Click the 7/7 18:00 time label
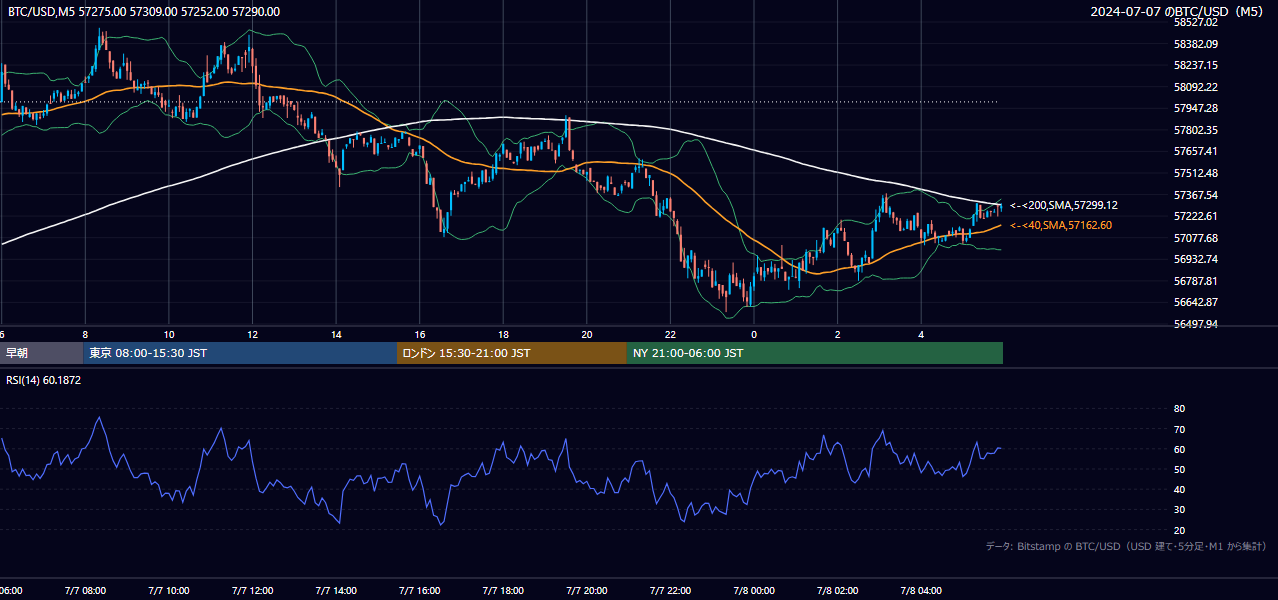The width and height of the screenshot is (1278, 600). (504, 591)
